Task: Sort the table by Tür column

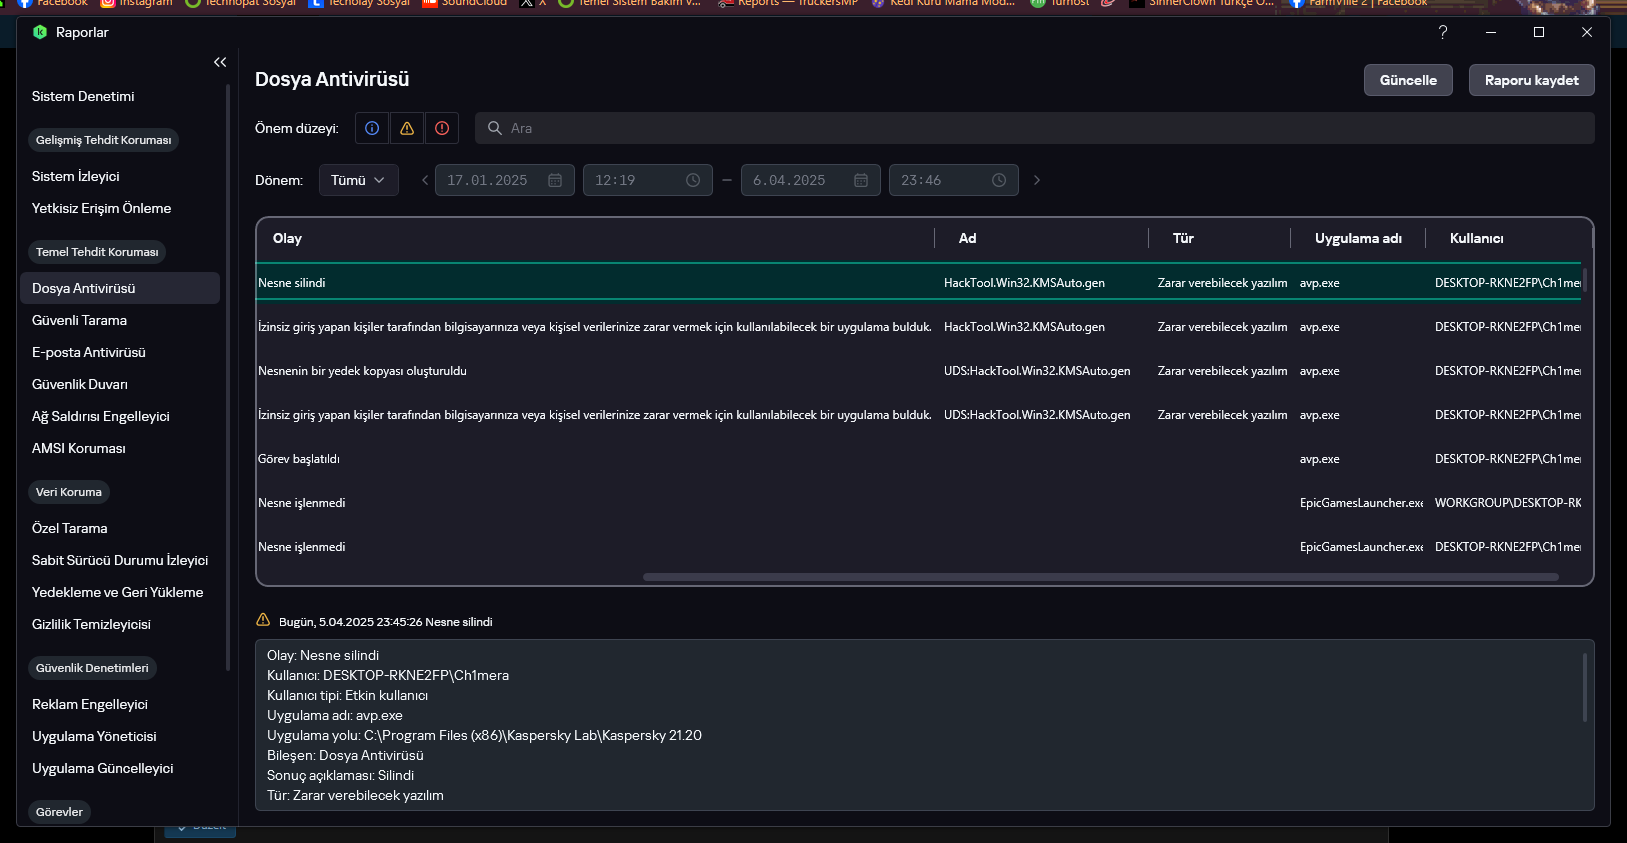Action: click(x=1183, y=238)
